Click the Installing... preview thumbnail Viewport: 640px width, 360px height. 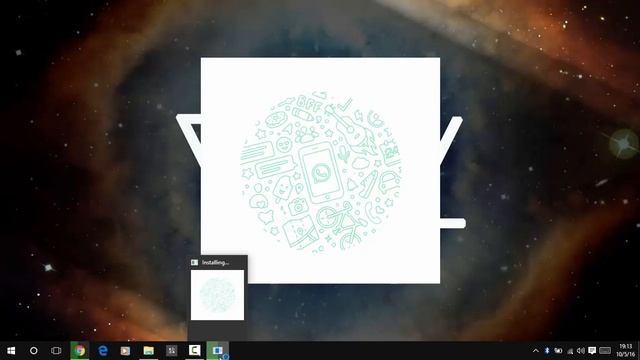218,295
